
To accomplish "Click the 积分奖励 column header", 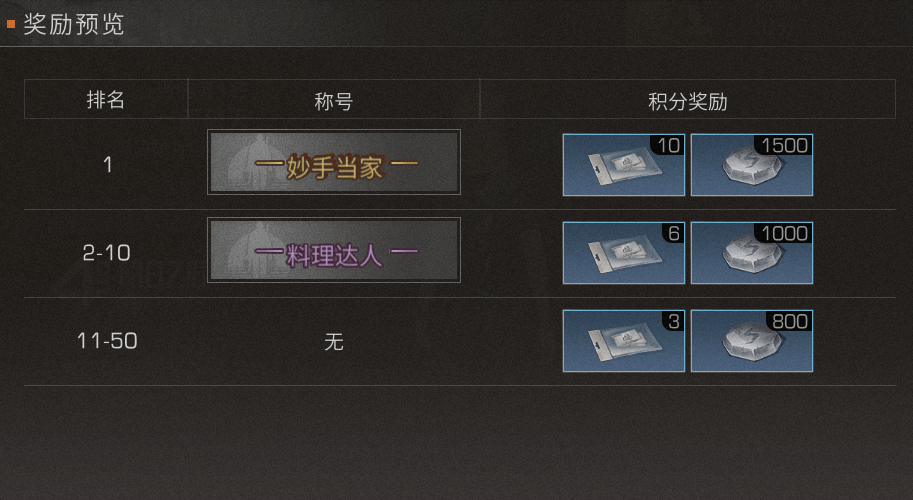I will (688, 101).
